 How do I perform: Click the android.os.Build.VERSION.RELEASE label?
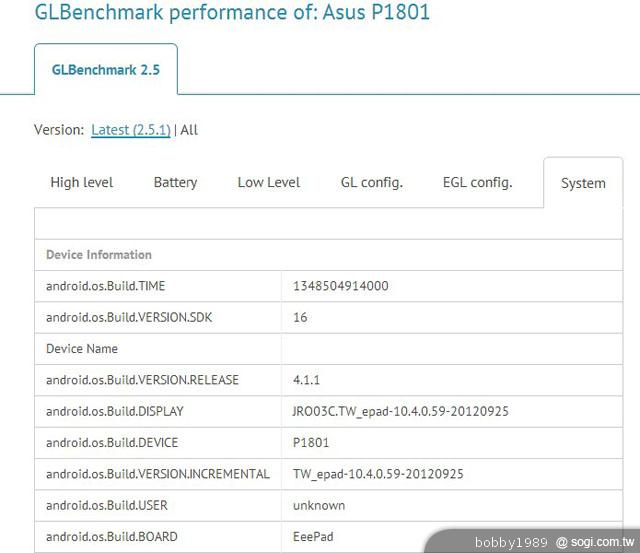(x=142, y=380)
